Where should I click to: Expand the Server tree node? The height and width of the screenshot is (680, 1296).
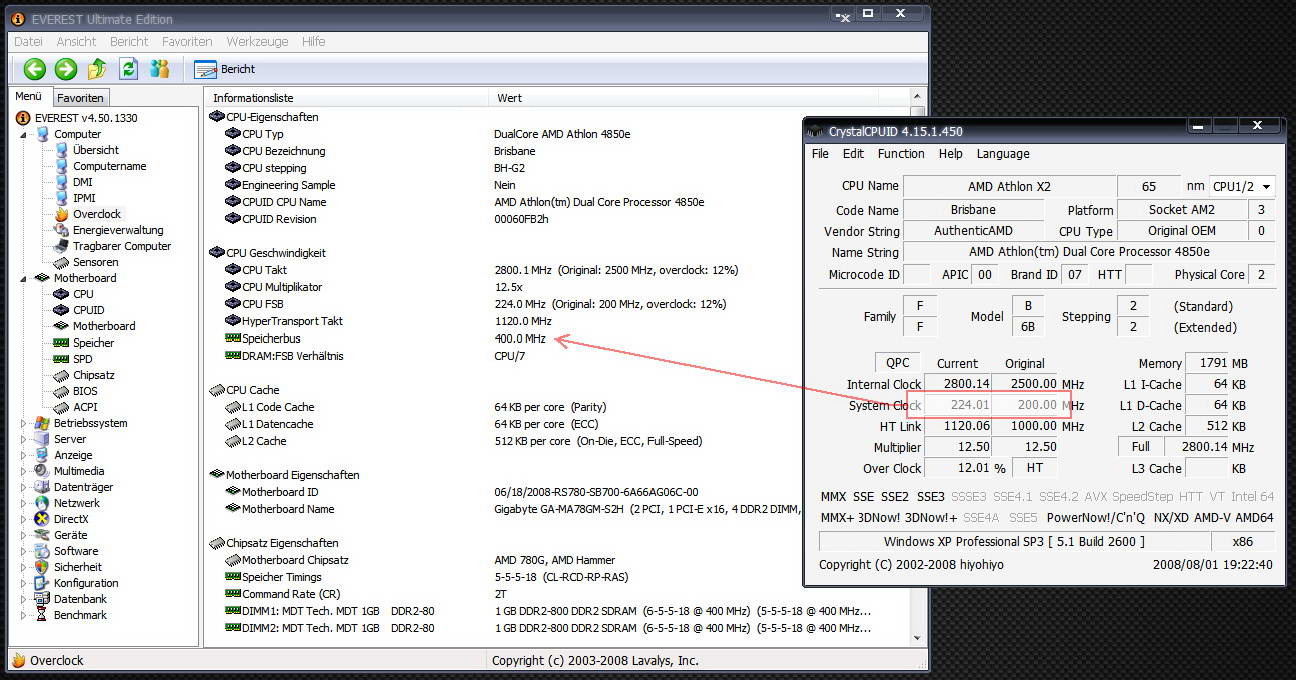(x=25, y=439)
